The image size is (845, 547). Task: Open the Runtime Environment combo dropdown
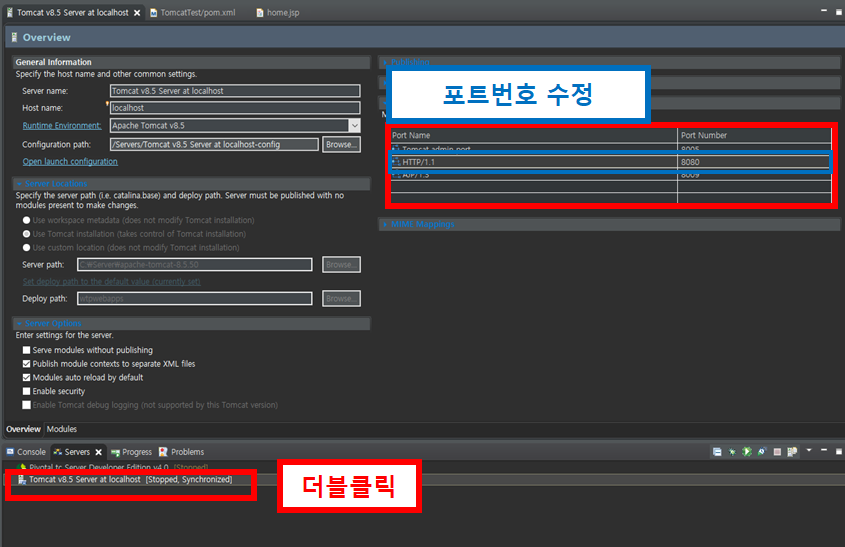click(354, 126)
